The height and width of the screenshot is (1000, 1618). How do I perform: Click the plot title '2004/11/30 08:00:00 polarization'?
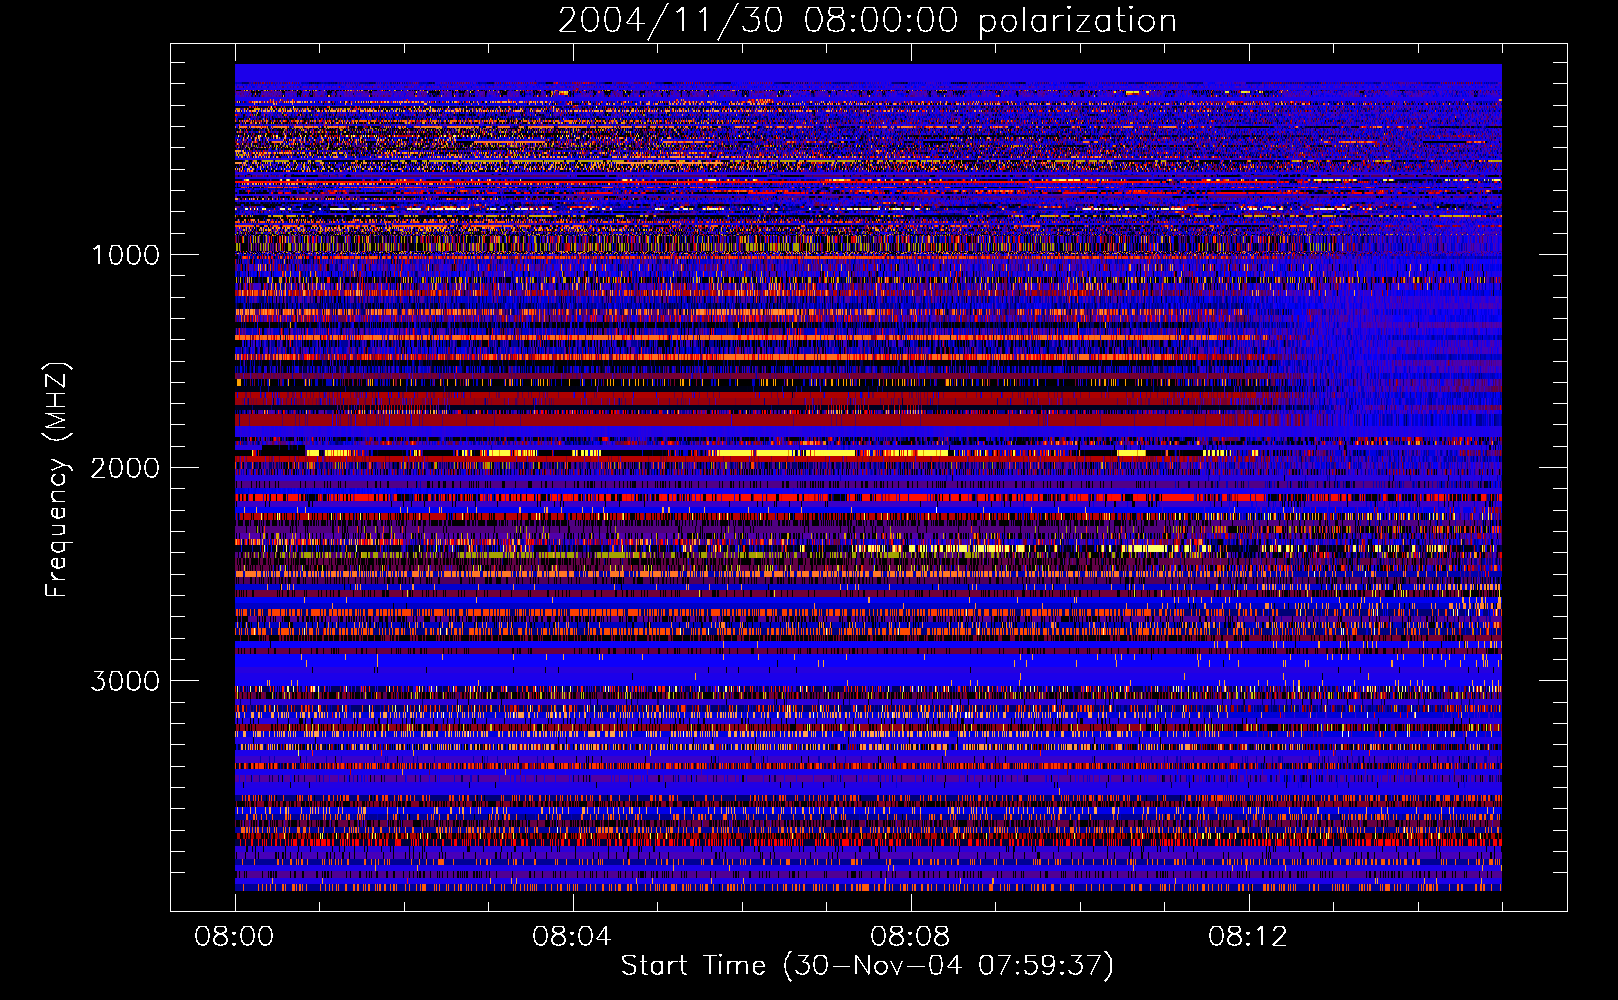click(x=867, y=21)
